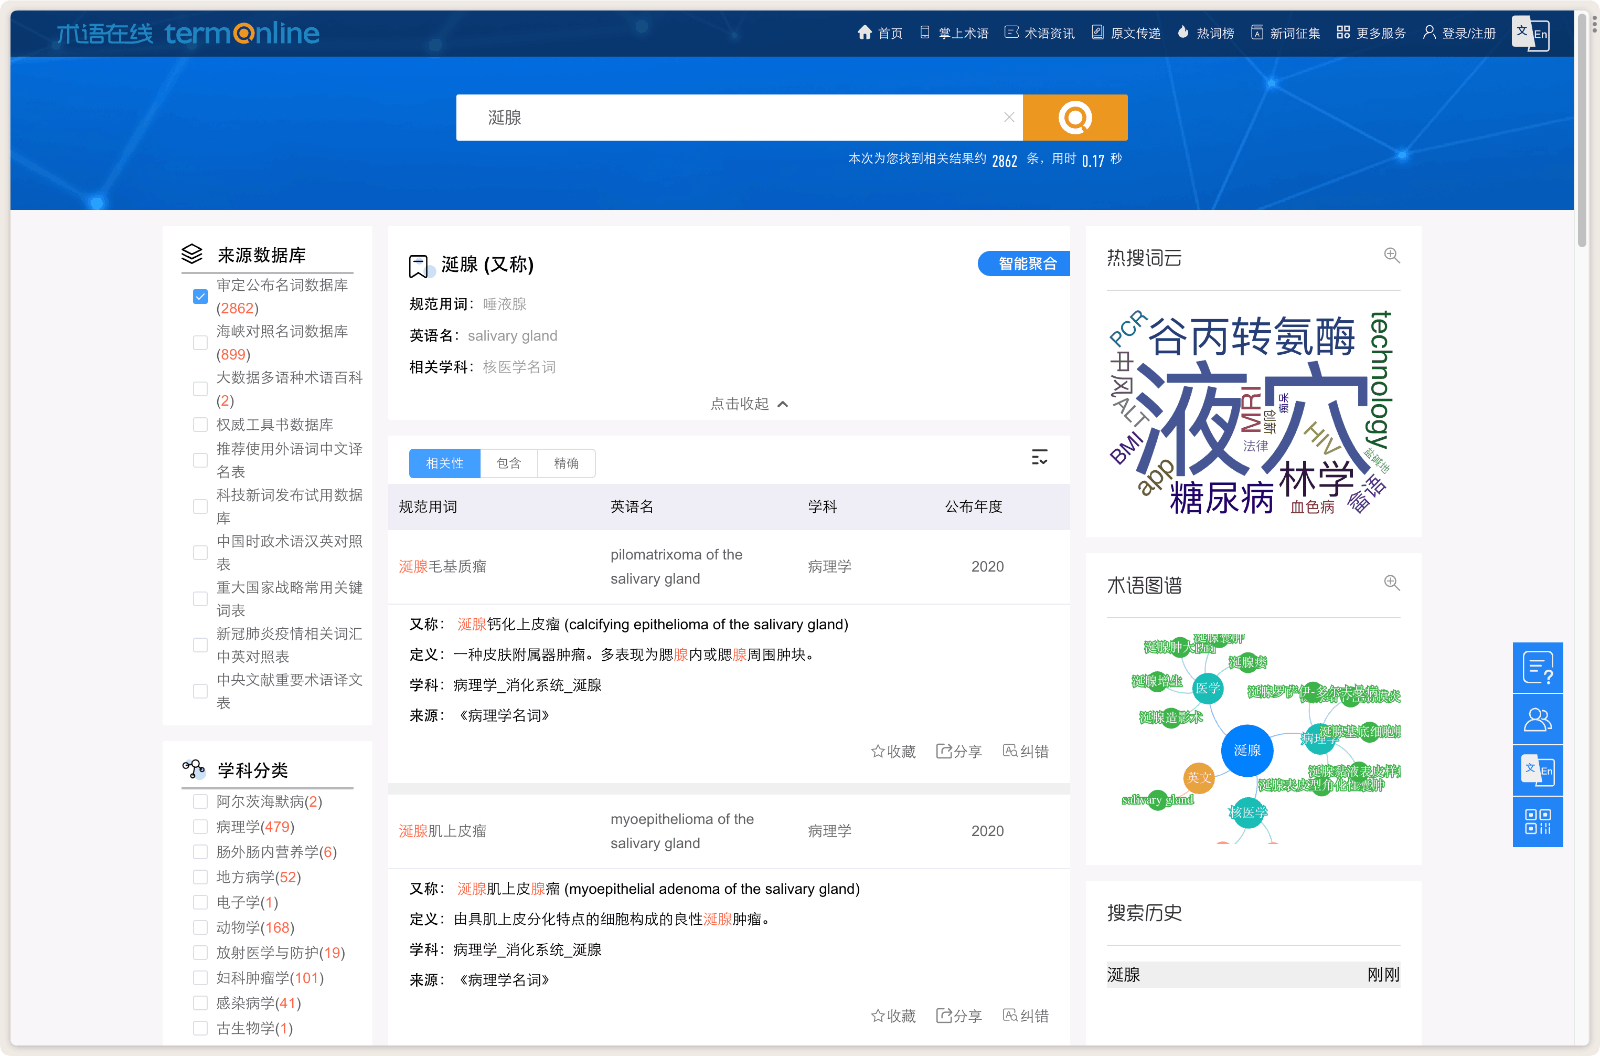Favorite 涎腺毛基质瘤 using the 收藏 star icon
The width and height of the screenshot is (1600, 1056).
[877, 751]
